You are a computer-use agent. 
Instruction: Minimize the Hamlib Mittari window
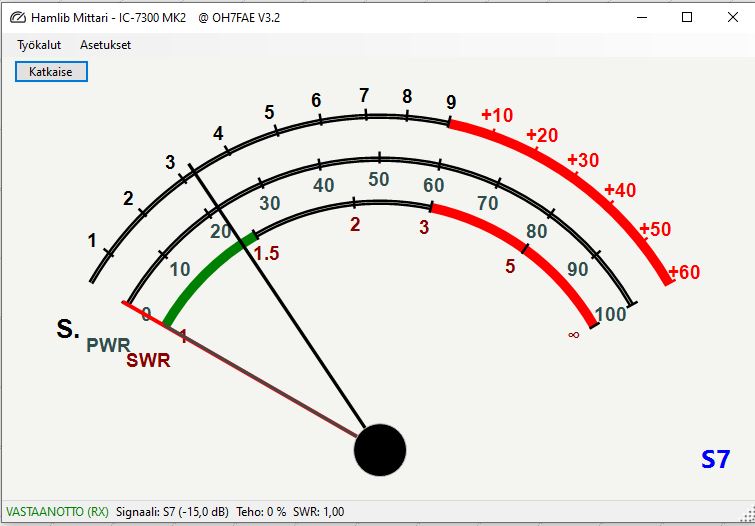click(642, 18)
